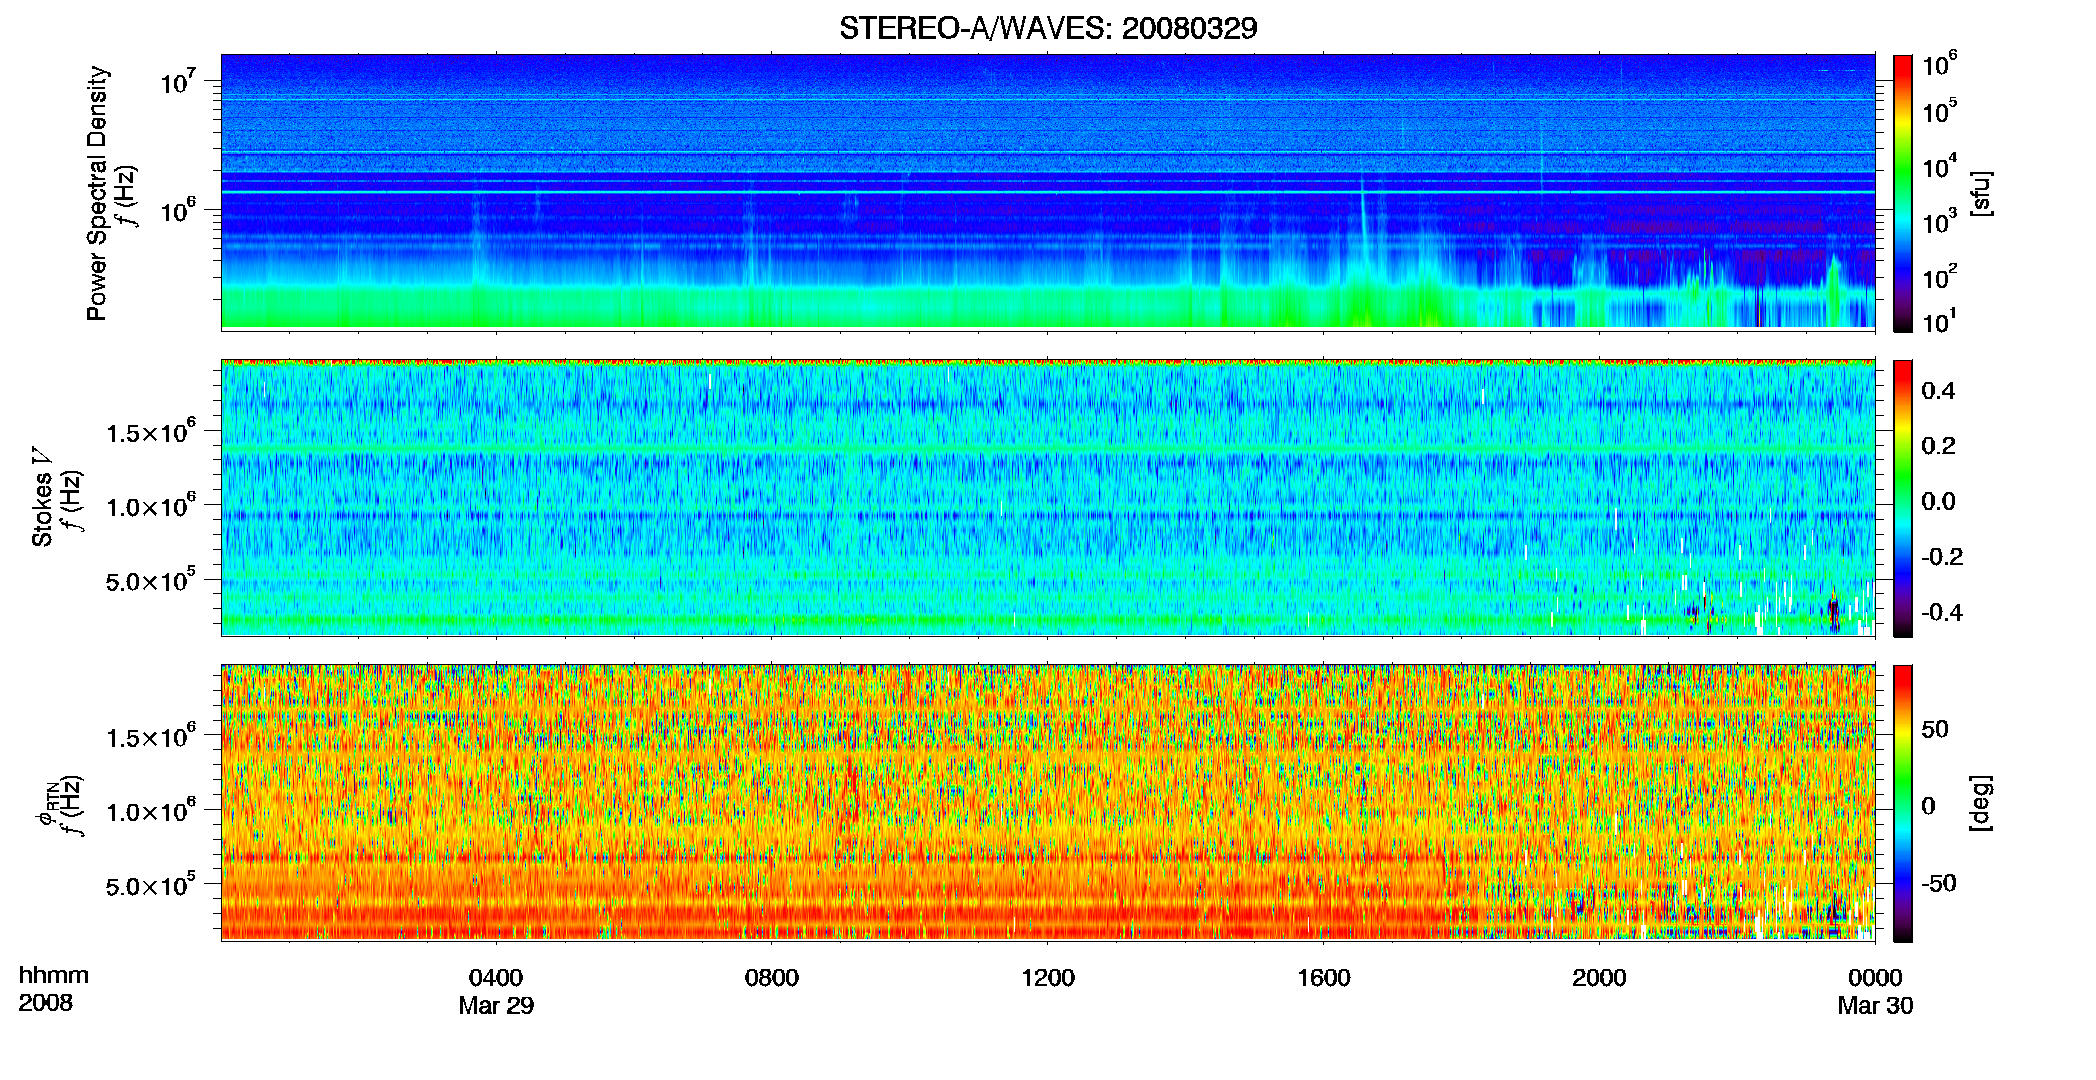Viewport: 2096px width, 1080px height.
Task: Click the Mar 29 date label
Action: pyautogui.click(x=496, y=1006)
